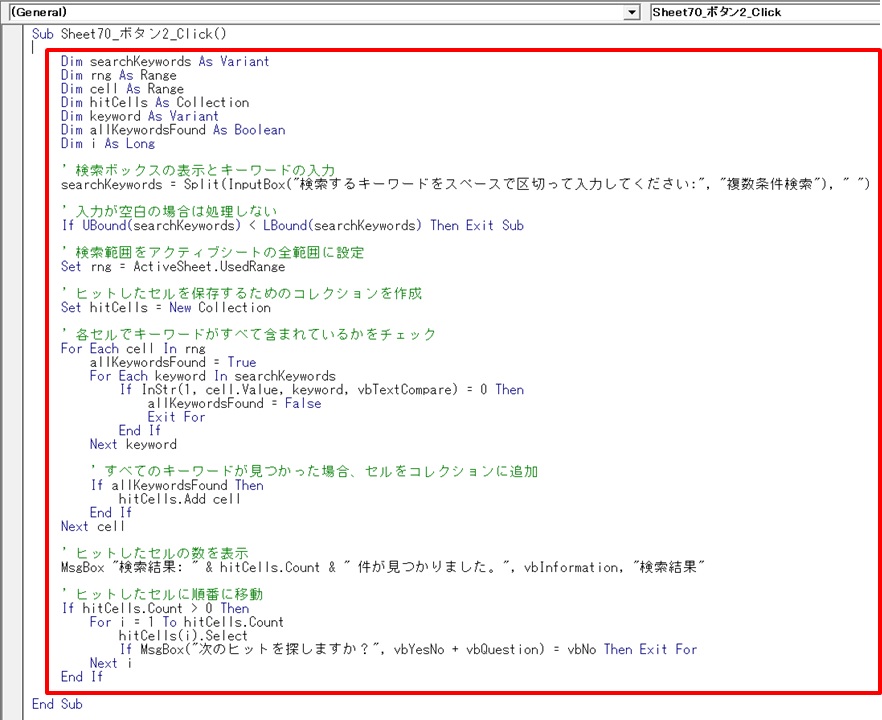Click the 'If InStr(1, cell.Value' line
Viewport: 882px width, 720px height.
pyautogui.click(x=321, y=389)
